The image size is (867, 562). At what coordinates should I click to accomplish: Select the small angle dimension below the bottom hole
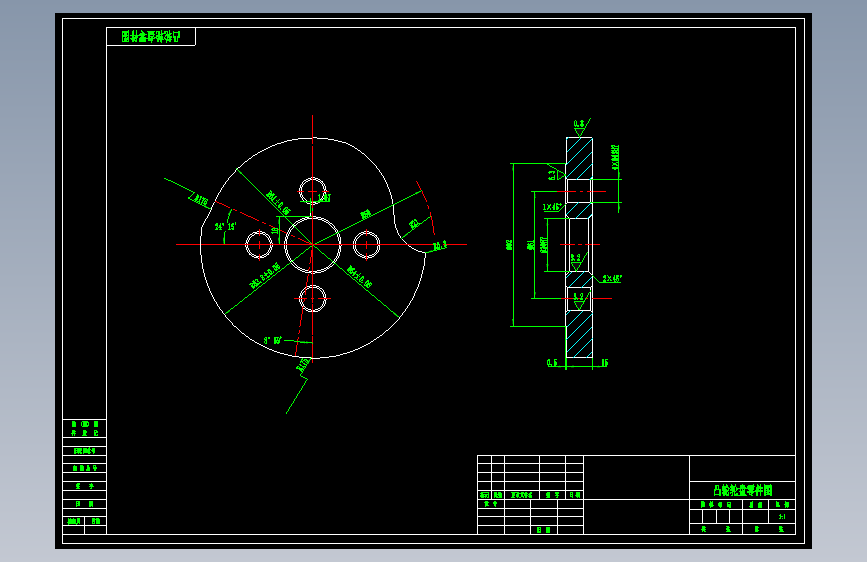273,340
